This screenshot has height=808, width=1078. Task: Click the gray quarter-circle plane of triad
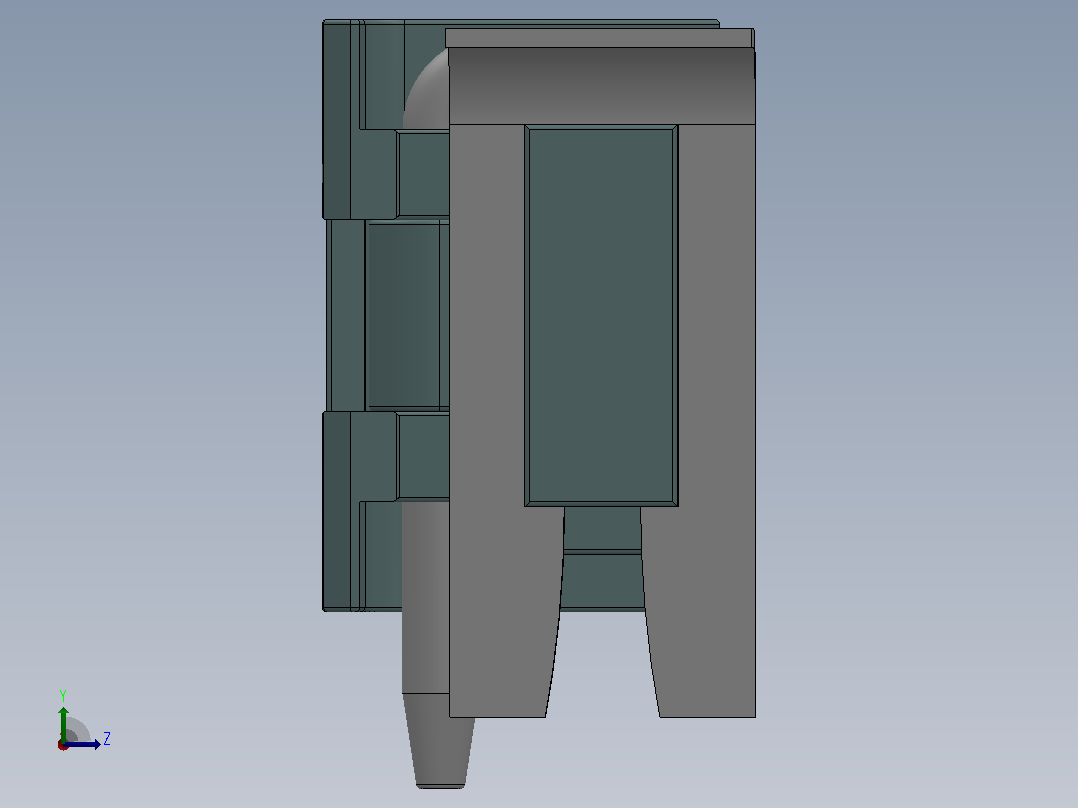pos(77,731)
